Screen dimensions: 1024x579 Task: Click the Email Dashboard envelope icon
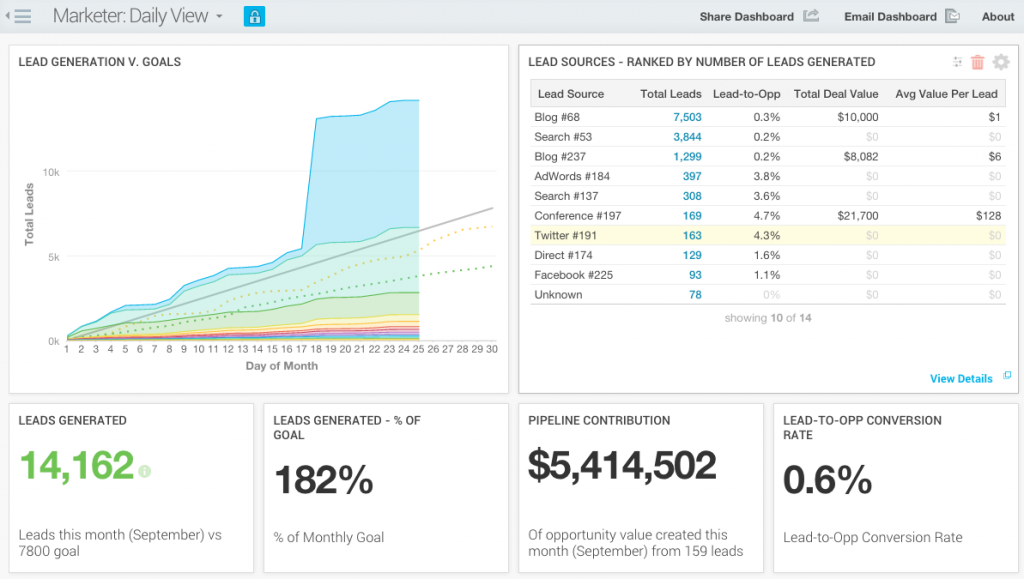point(952,16)
